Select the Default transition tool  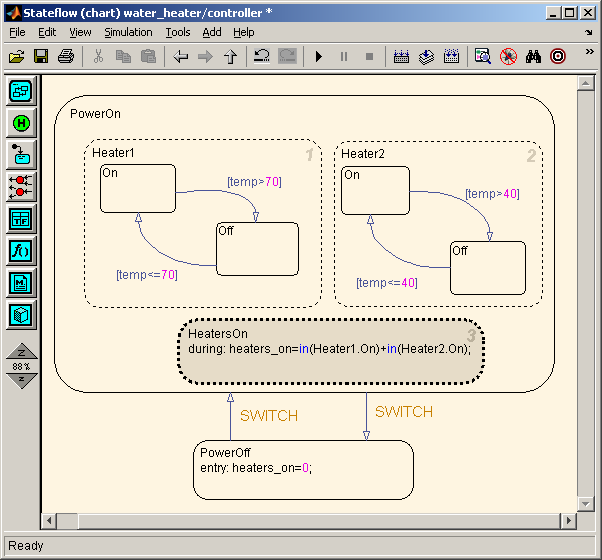21,155
